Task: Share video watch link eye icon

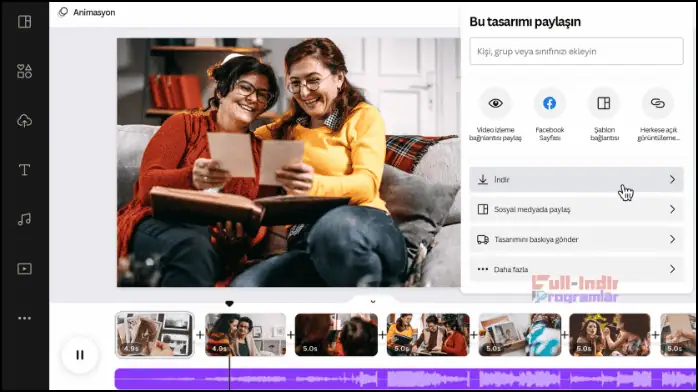Action: (495, 103)
